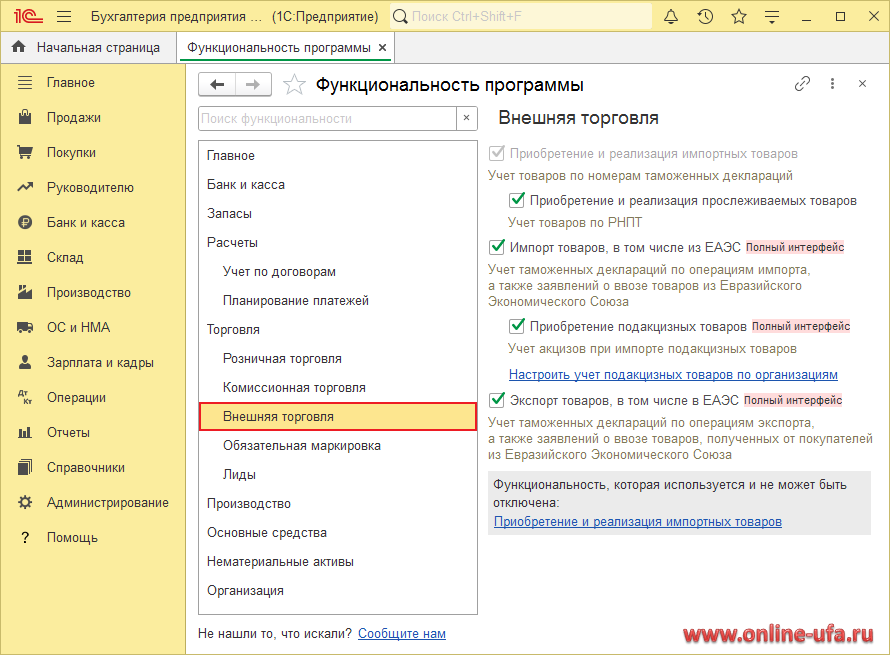Open the three-dots more options menu
Viewport: 890px width, 655px height.
coord(832,85)
